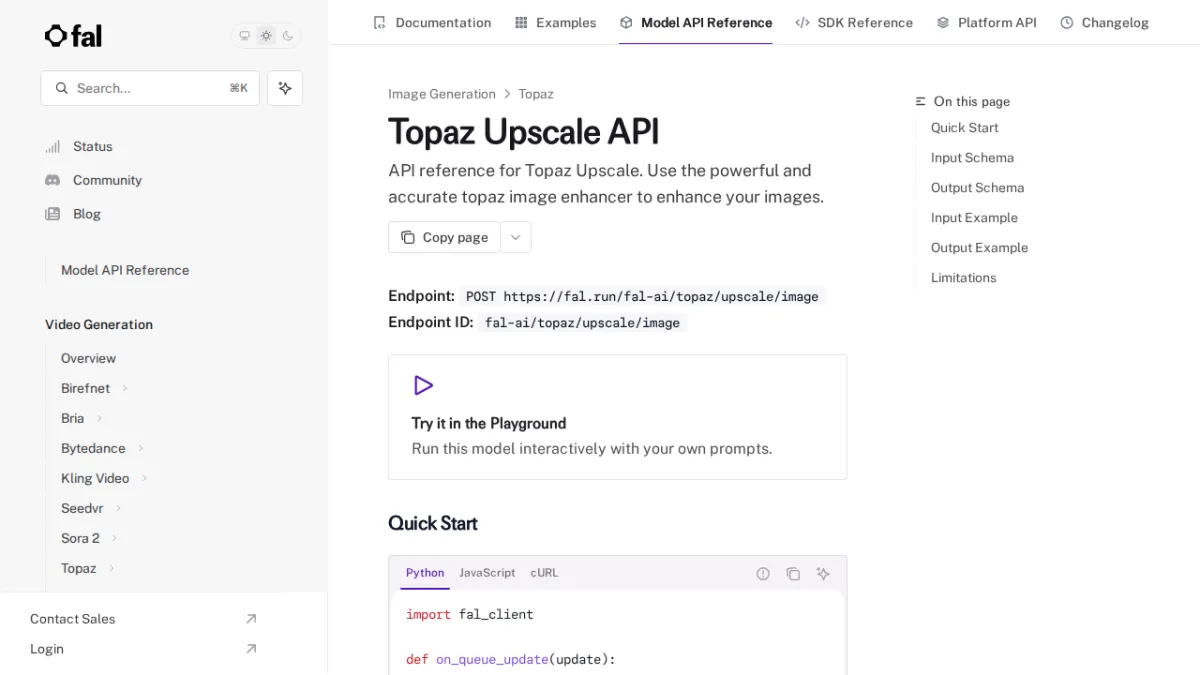Screen dimensions: 1200x675
Task: Jump to Input Schema section
Action: click(x=972, y=158)
